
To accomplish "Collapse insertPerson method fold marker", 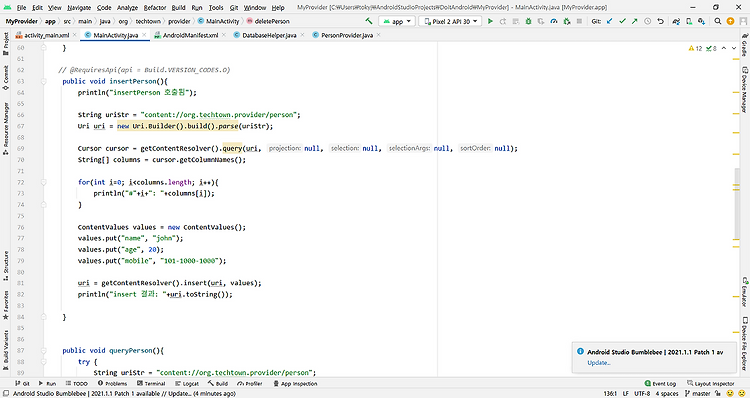I will (44, 81).
